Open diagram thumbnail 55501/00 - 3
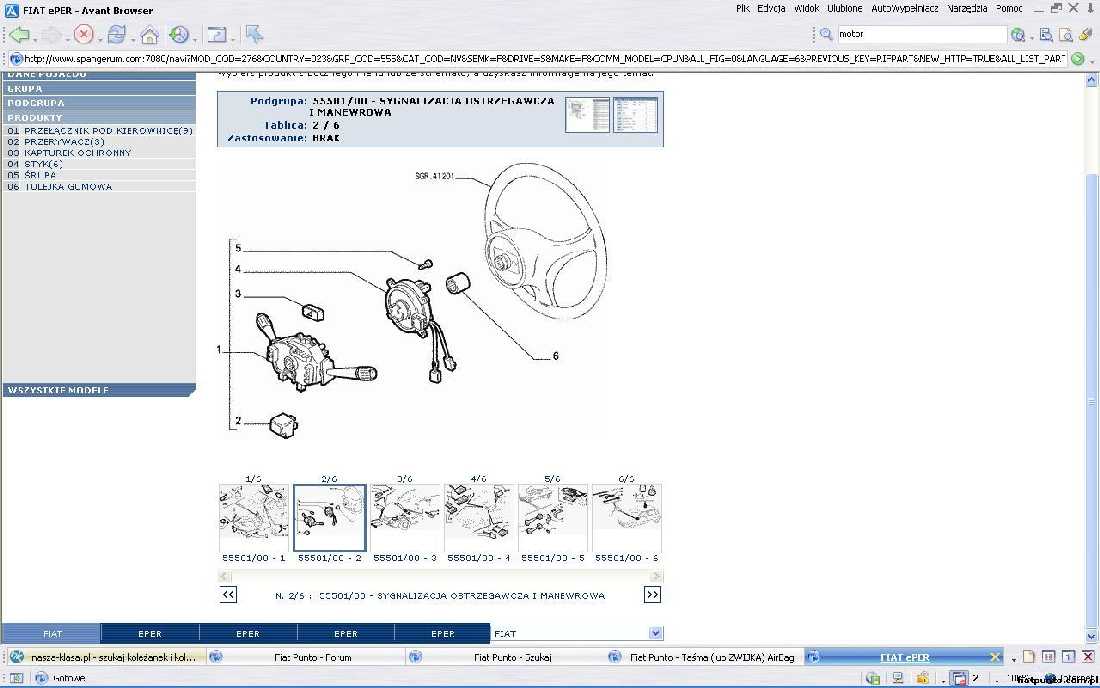Viewport: 1100px width, 688px height. coord(405,518)
